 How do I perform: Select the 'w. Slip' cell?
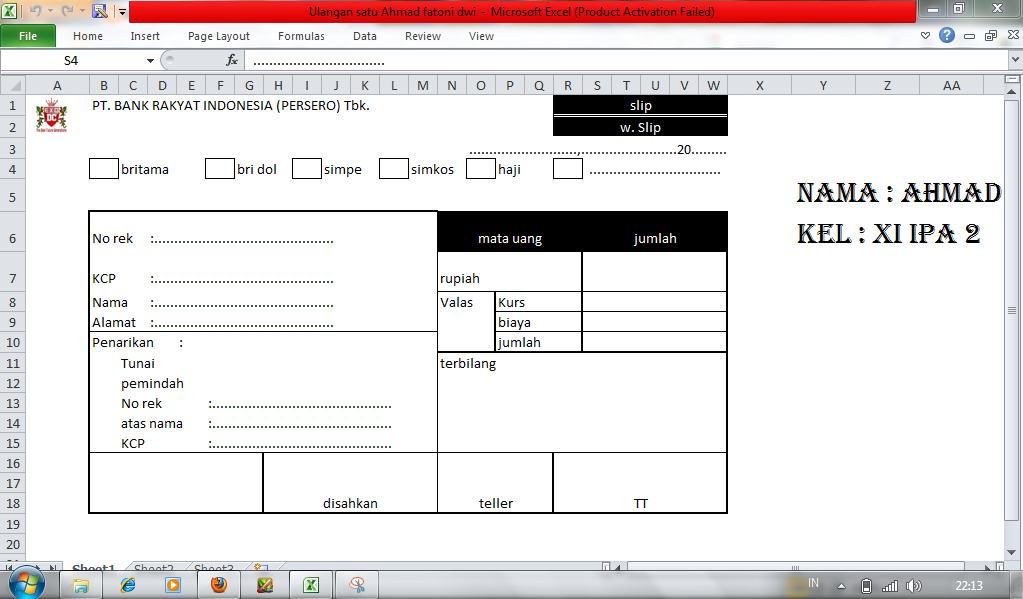click(x=640, y=127)
